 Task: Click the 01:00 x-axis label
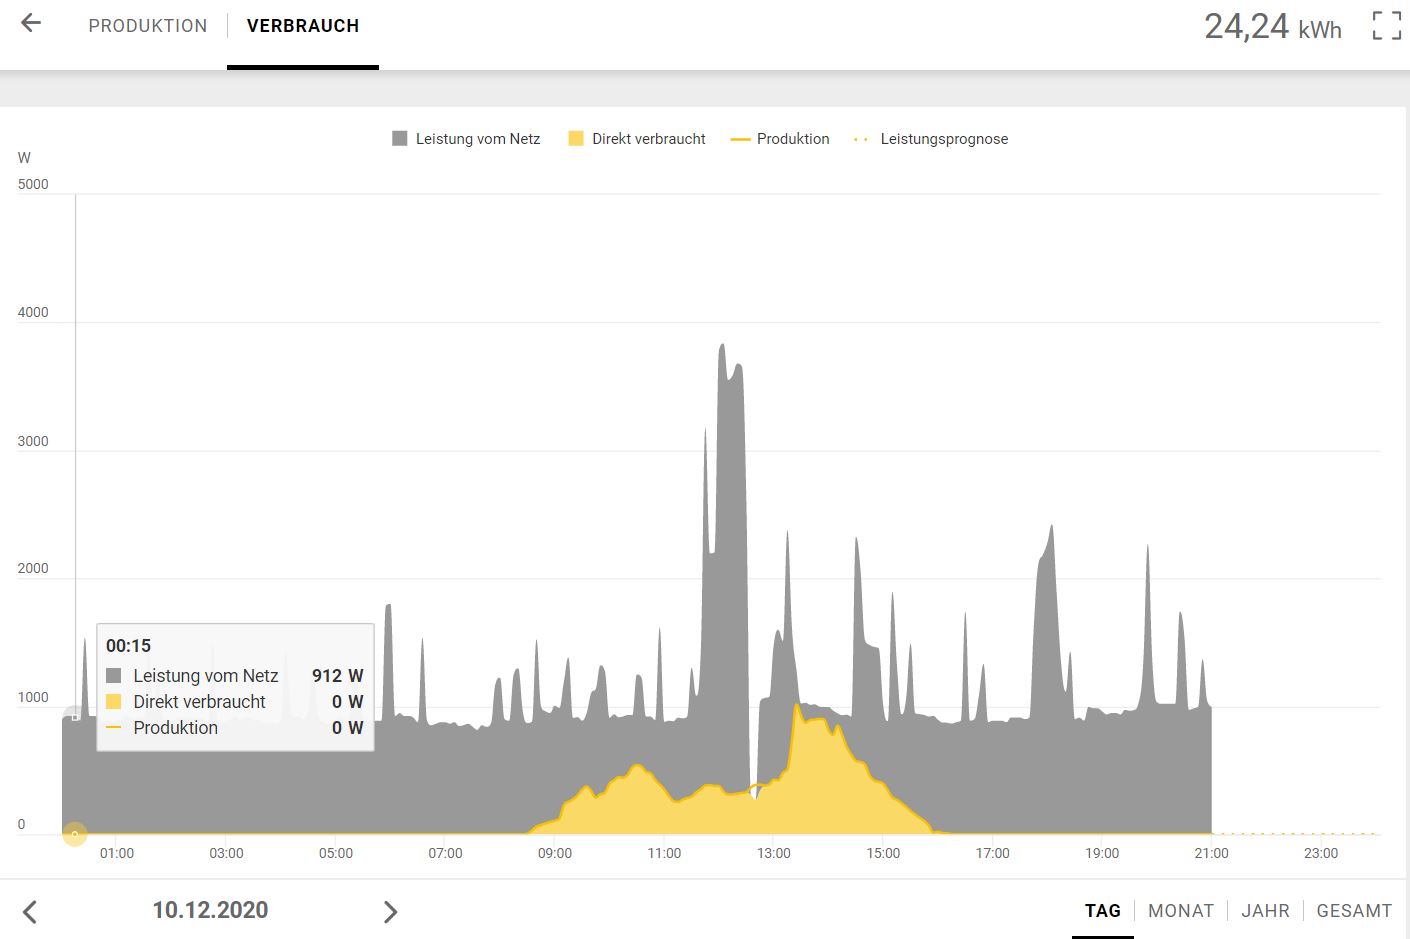[117, 853]
